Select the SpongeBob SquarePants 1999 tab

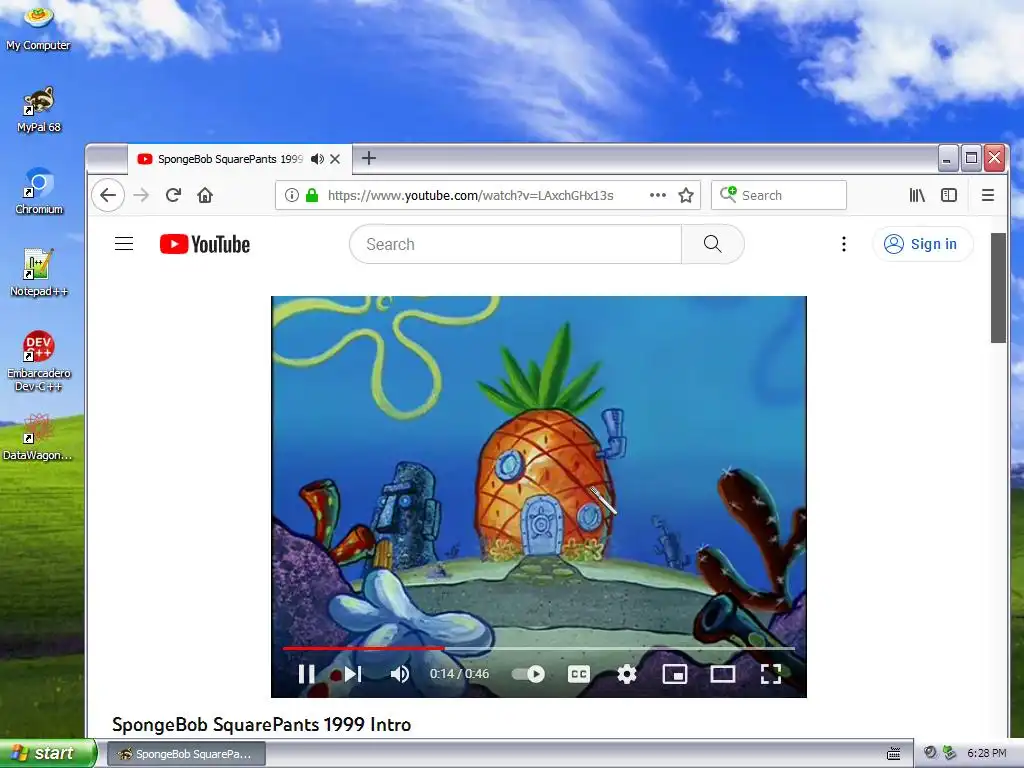pyautogui.click(x=230, y=159)
